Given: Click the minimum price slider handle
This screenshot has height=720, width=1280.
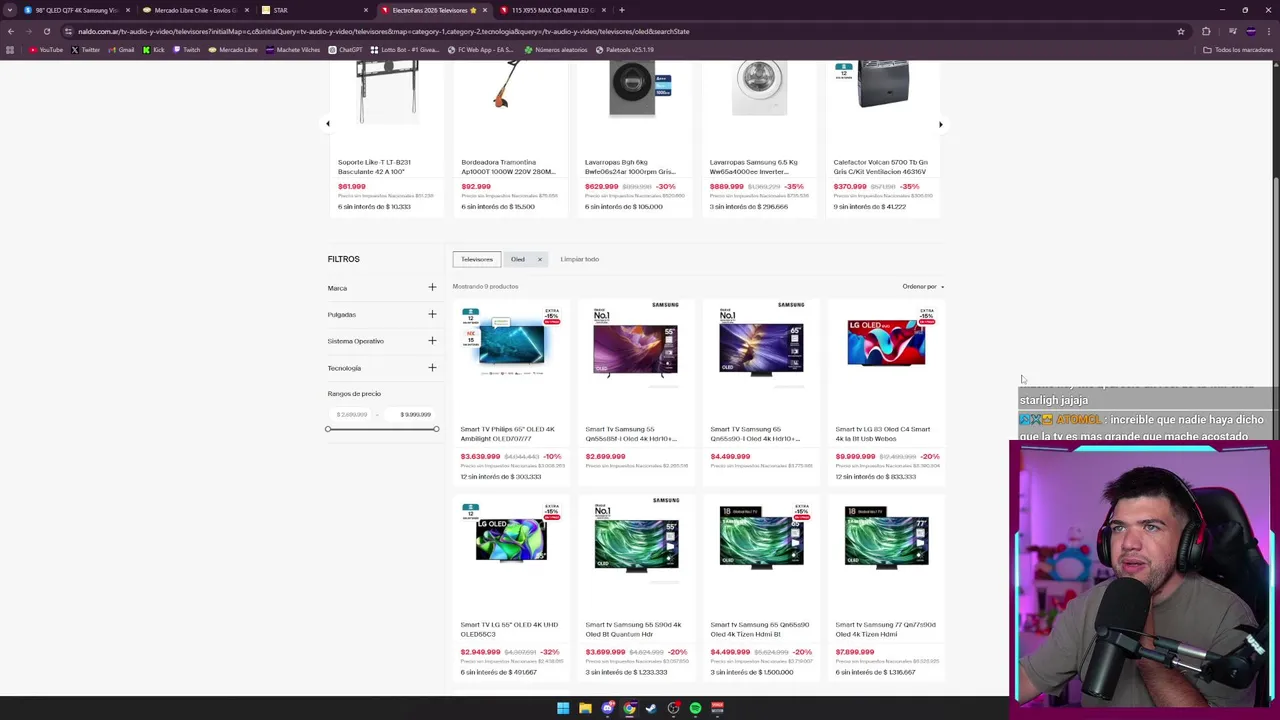Looking at the screenshot, I should [328, 429].
